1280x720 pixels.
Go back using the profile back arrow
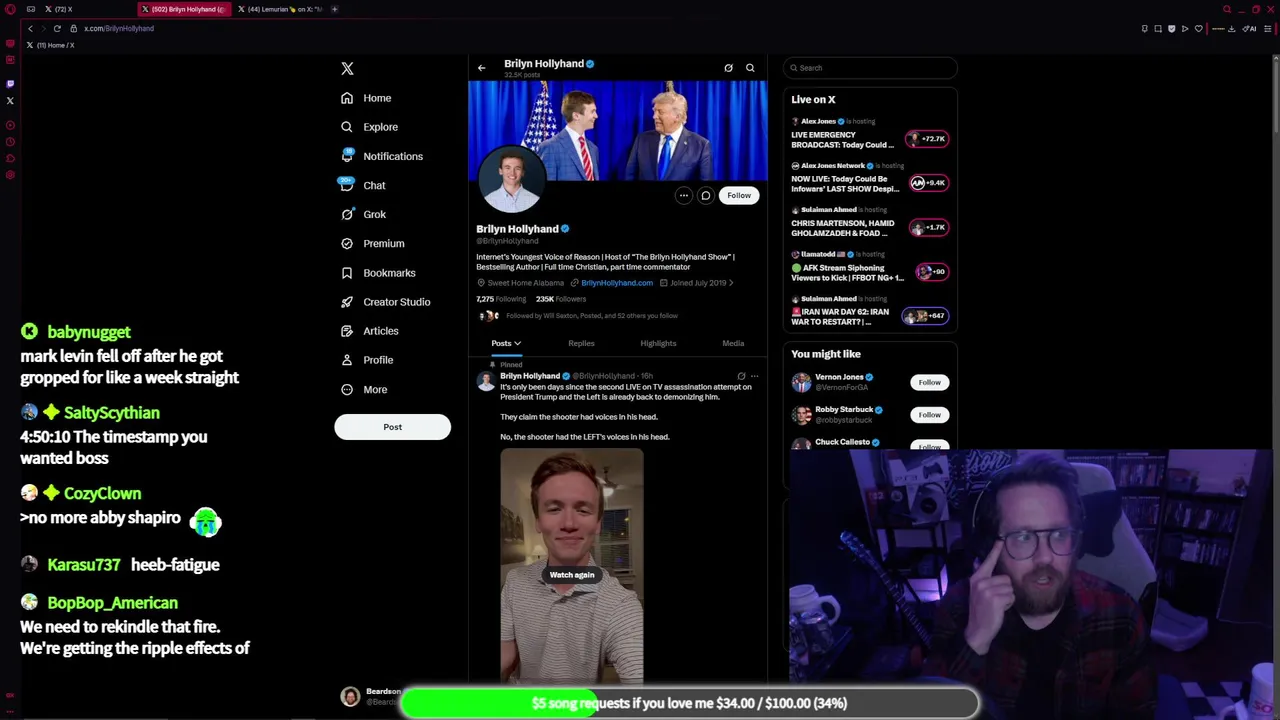(481, 68)
